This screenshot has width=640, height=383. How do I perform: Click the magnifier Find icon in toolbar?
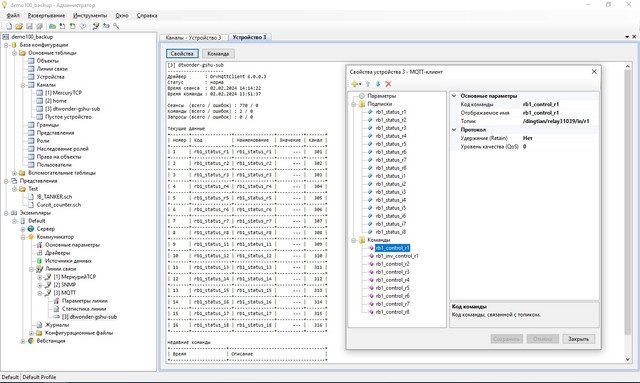click(116, 26)
